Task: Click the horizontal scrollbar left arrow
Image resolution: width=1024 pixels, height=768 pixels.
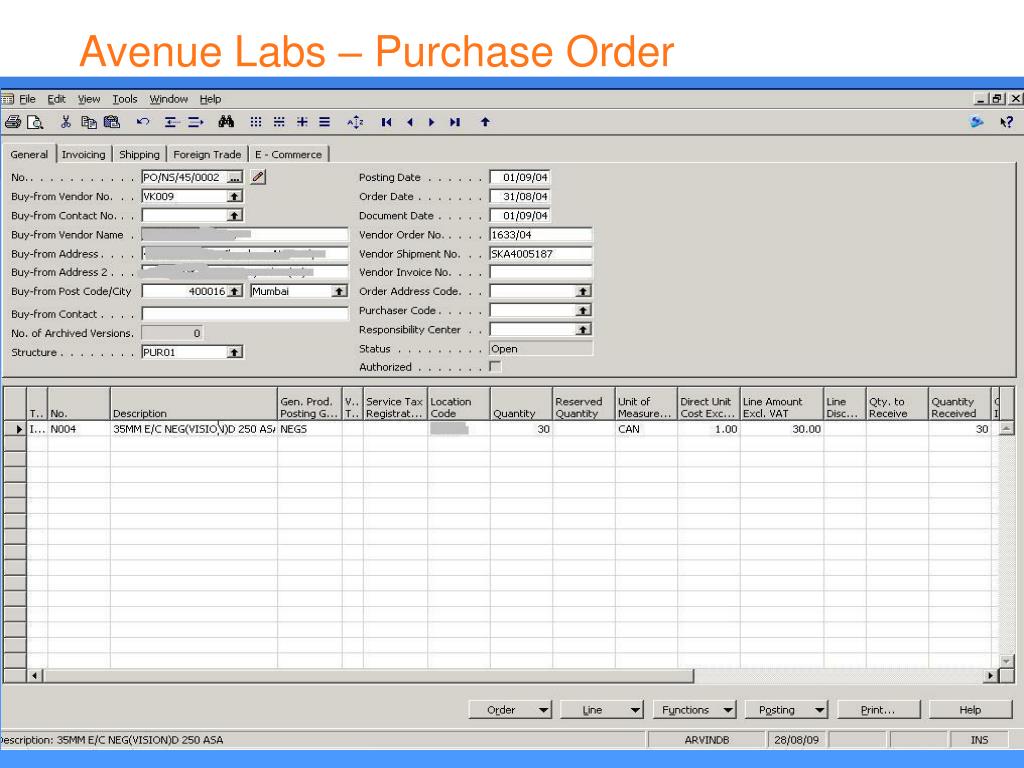Action: click(x=35, y=676)
